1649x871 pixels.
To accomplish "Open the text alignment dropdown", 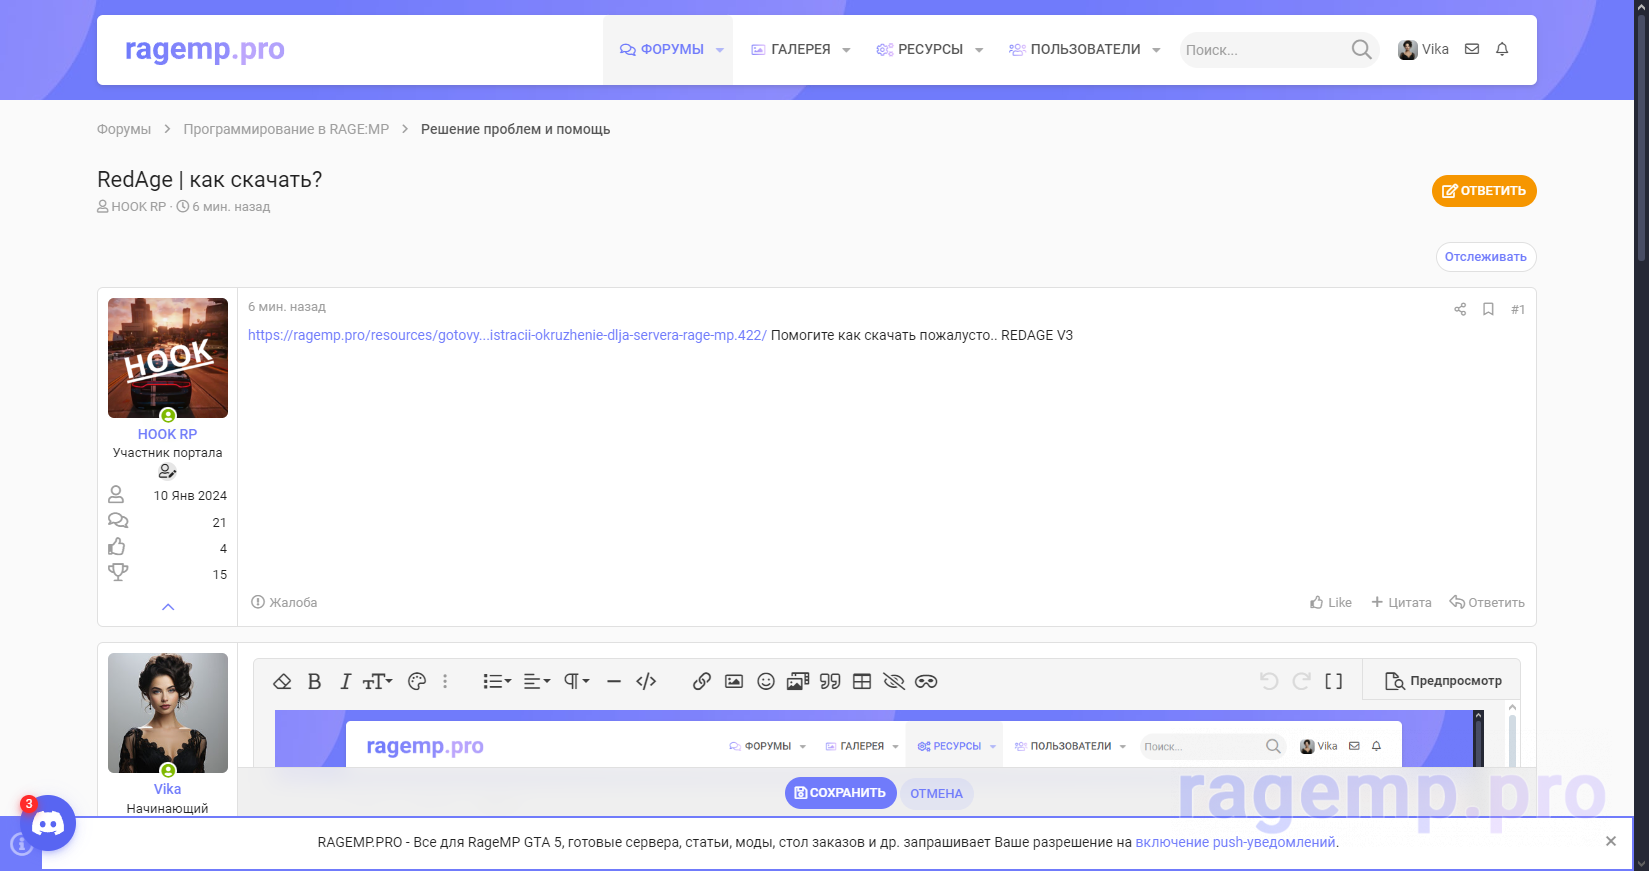I will click(x=537, y=681).
